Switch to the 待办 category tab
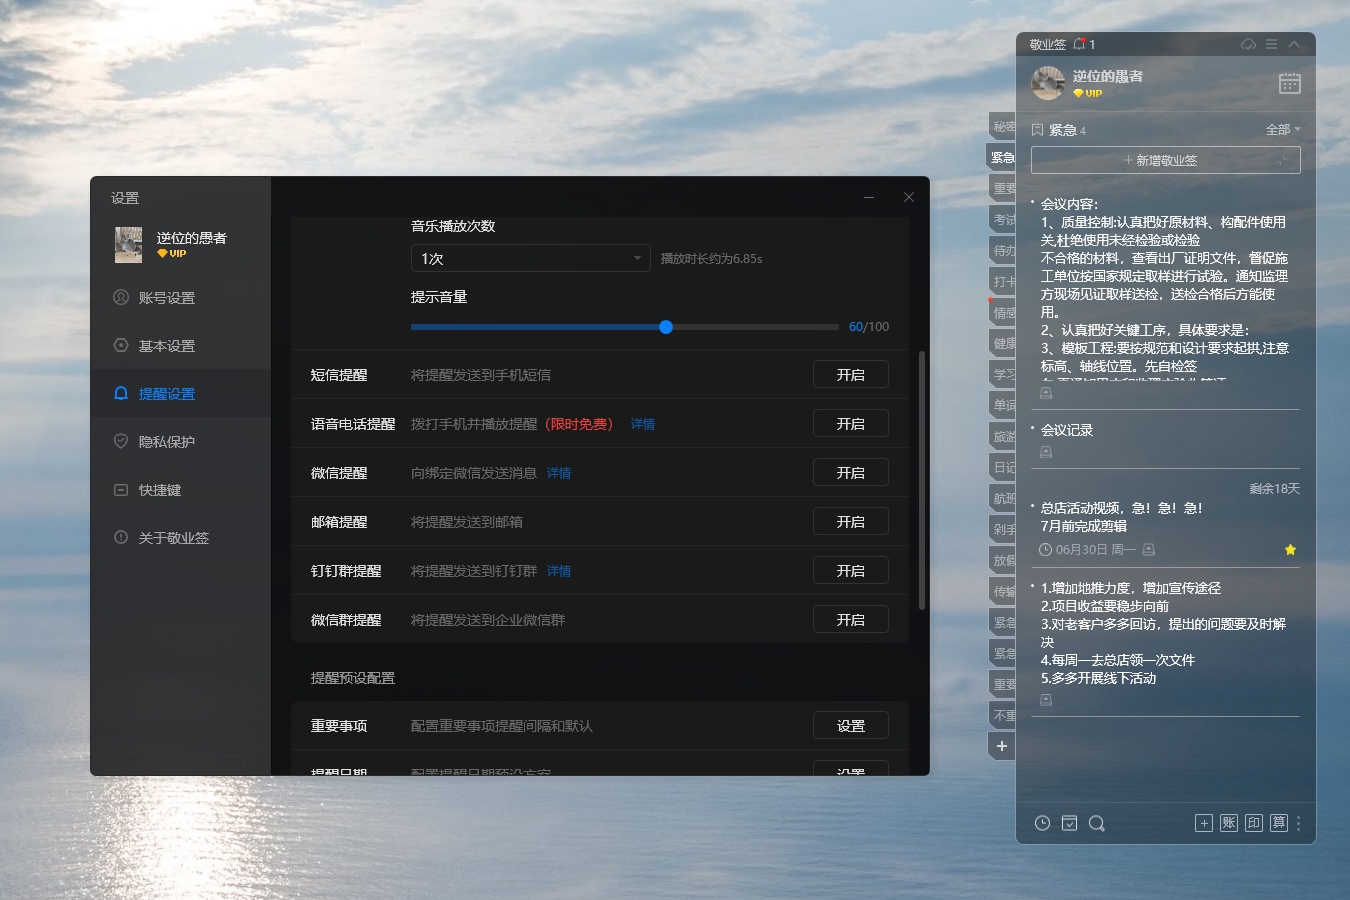This screenshot has width=1350, height=900. pos(1002,250)
